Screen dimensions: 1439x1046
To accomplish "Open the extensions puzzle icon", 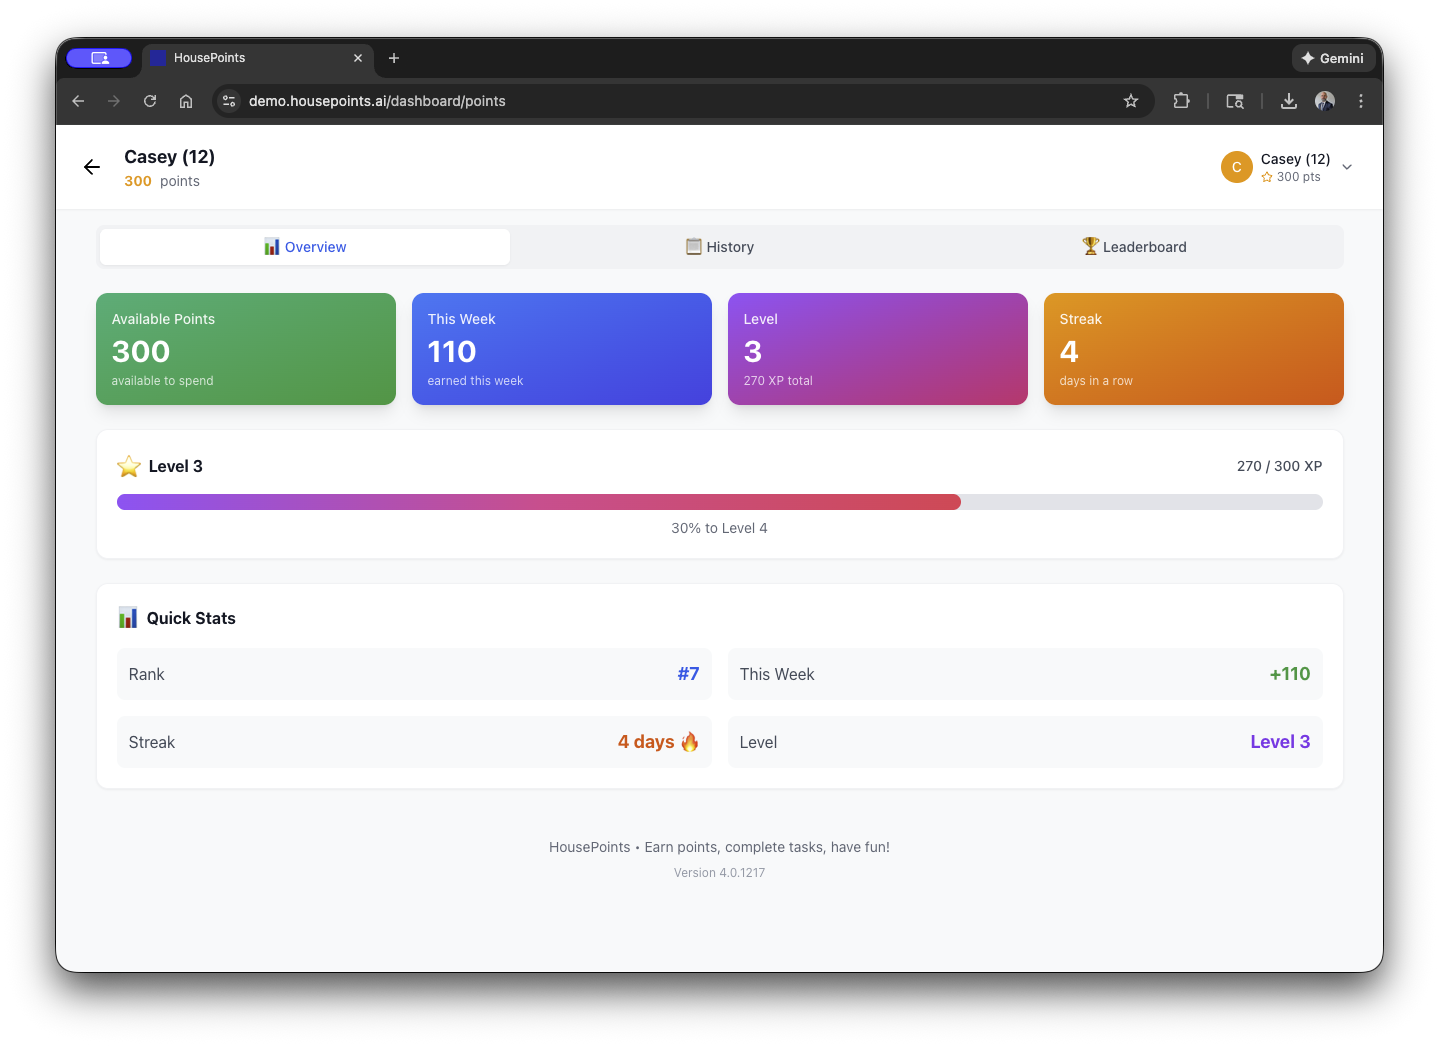I will [1181, 101].
